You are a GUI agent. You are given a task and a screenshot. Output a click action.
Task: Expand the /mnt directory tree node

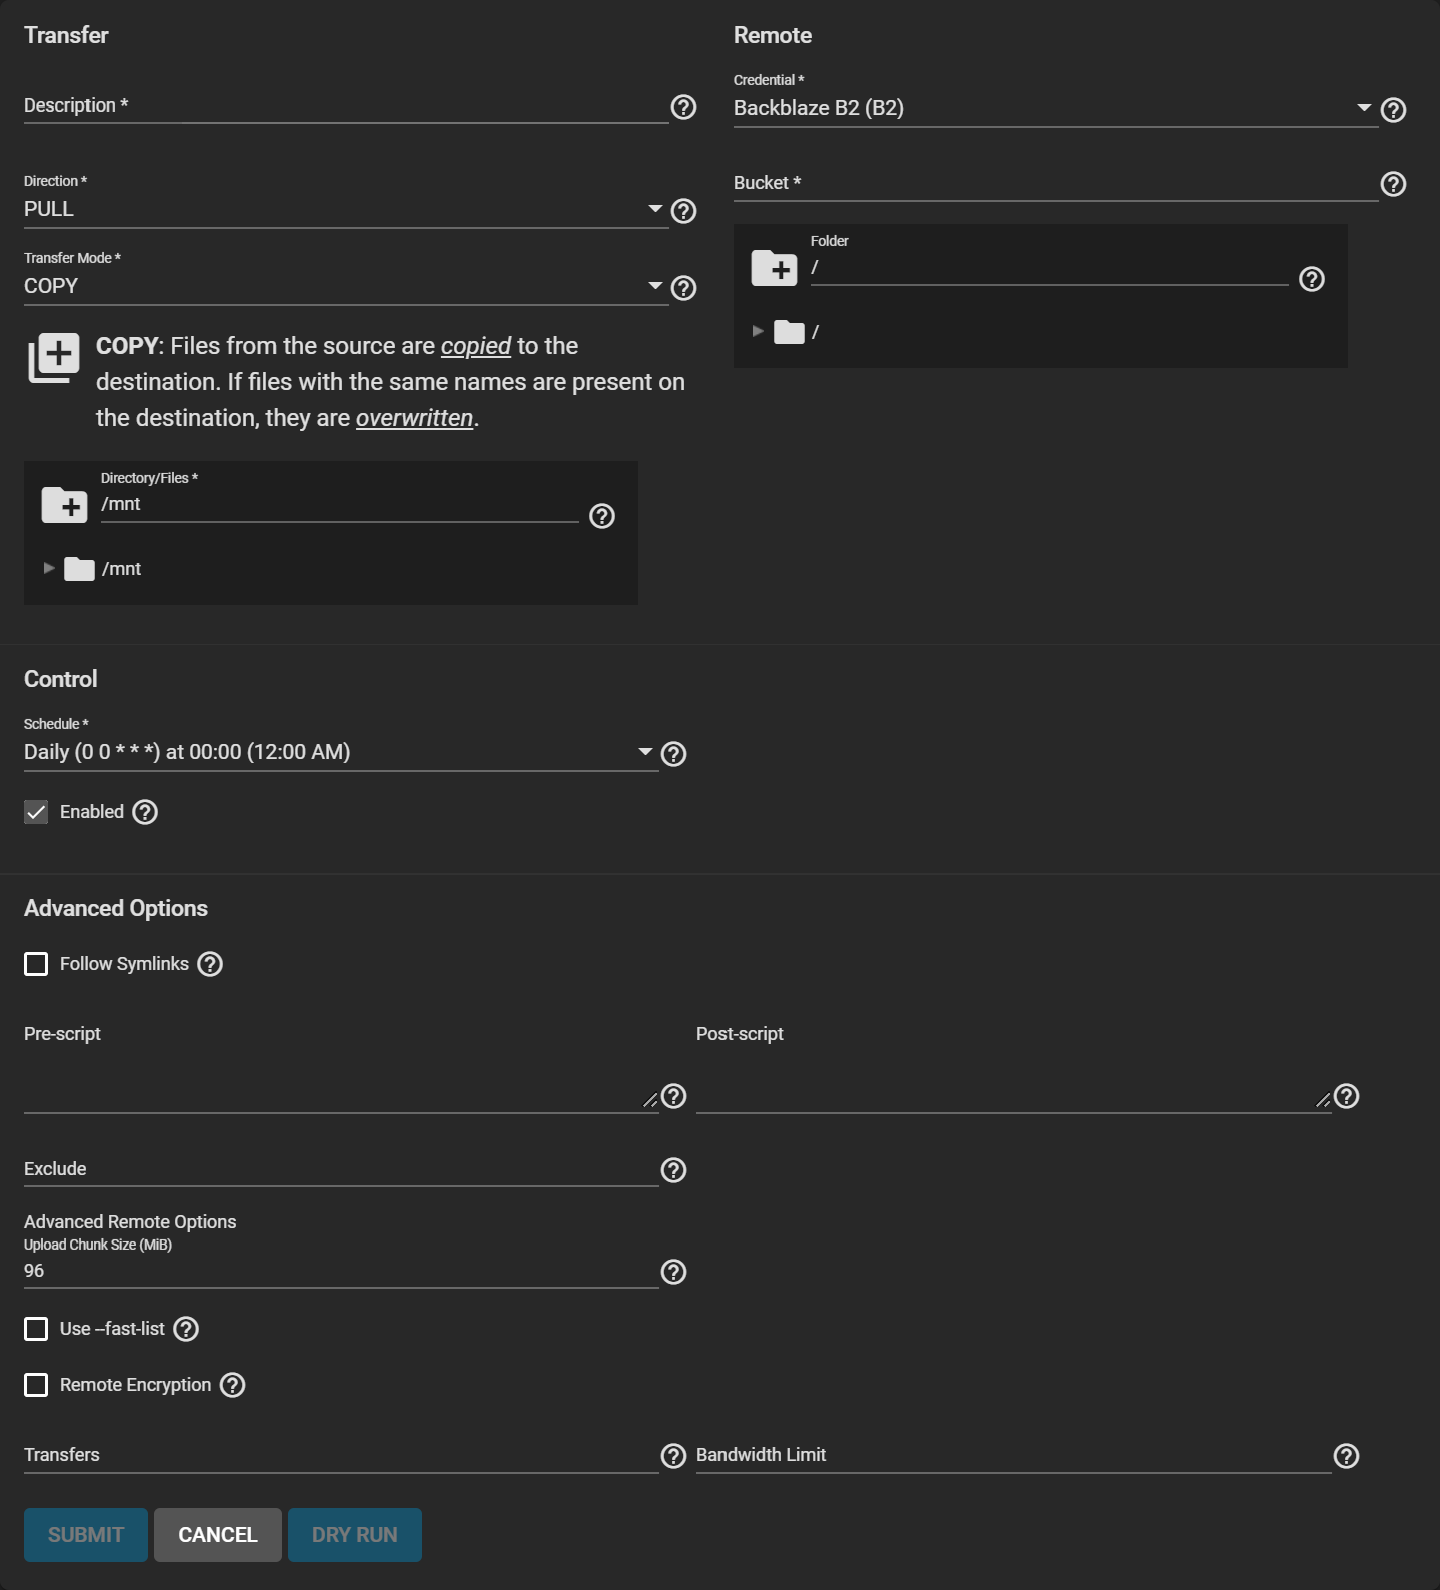(x=49, y=568)
